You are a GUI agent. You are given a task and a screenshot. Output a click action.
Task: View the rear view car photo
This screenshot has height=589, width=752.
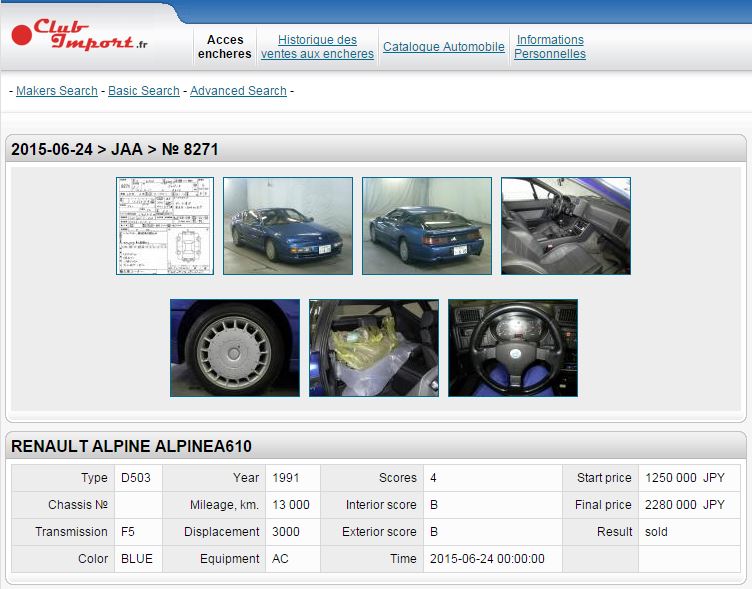pos(427,226)
